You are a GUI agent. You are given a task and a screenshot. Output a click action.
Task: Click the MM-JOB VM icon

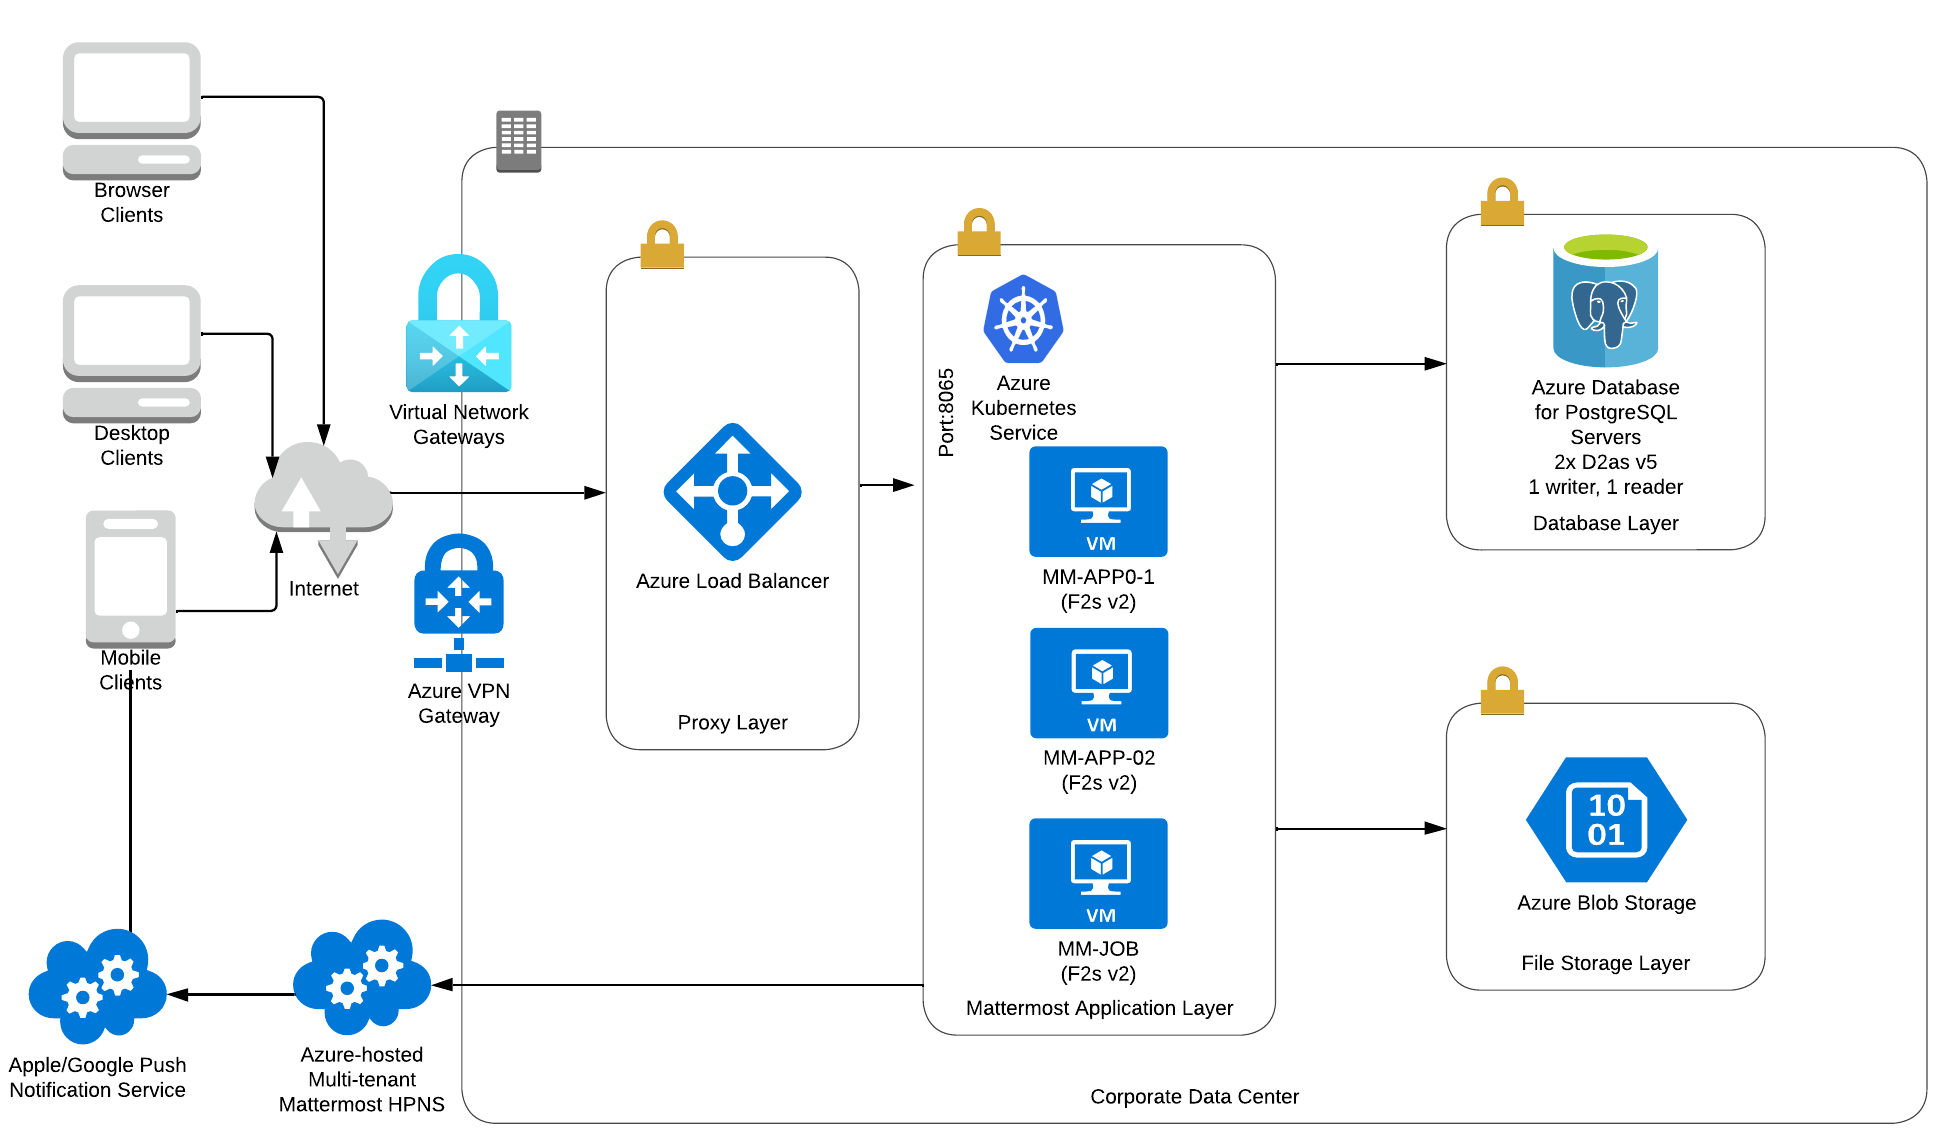click(1098, 873)
